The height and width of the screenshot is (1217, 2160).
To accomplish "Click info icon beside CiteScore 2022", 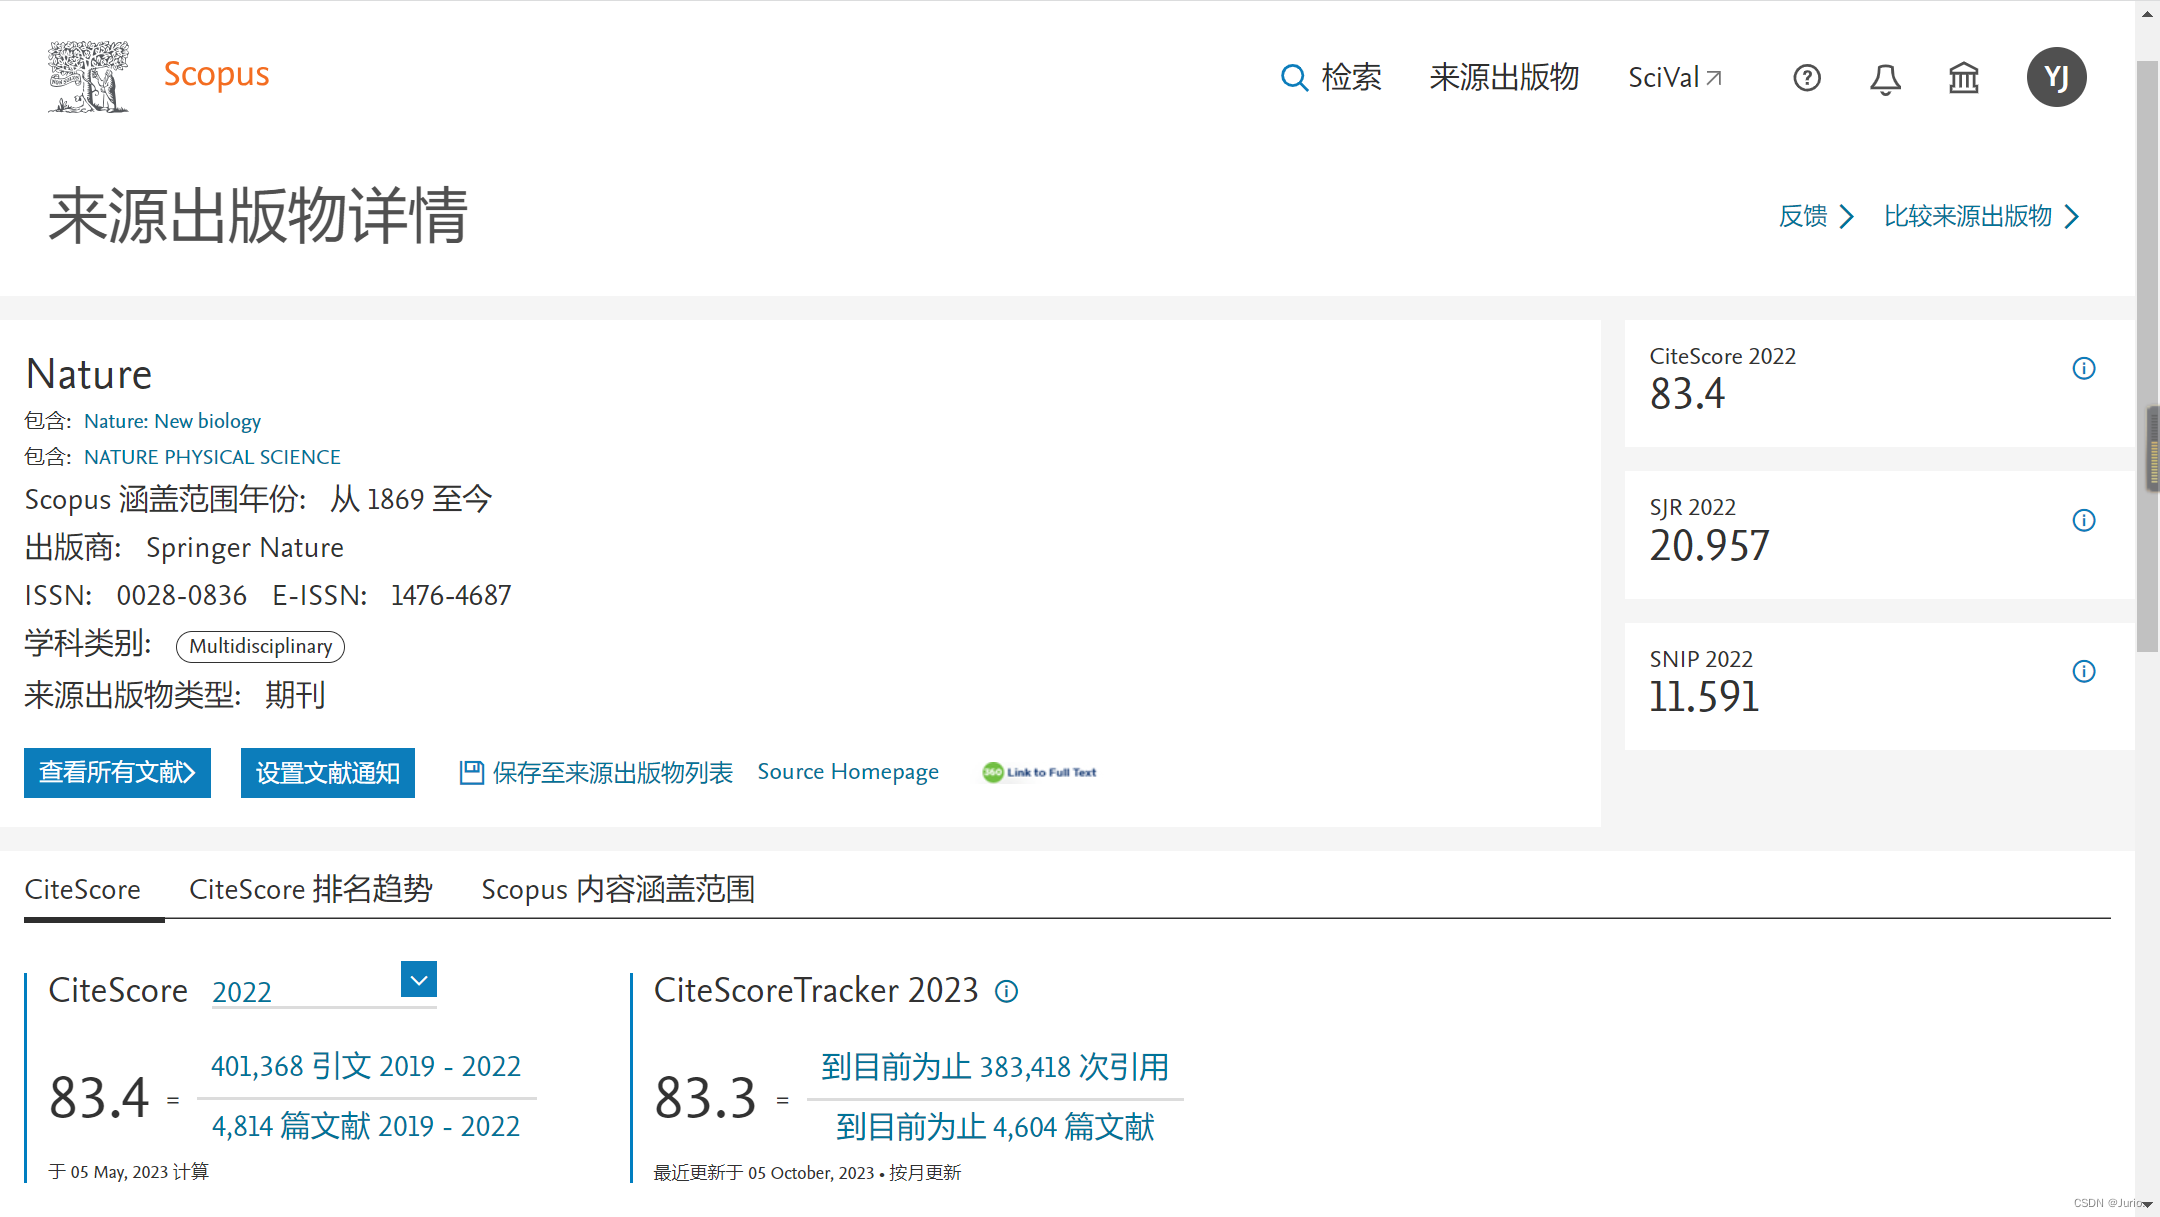I will 2083,369.
